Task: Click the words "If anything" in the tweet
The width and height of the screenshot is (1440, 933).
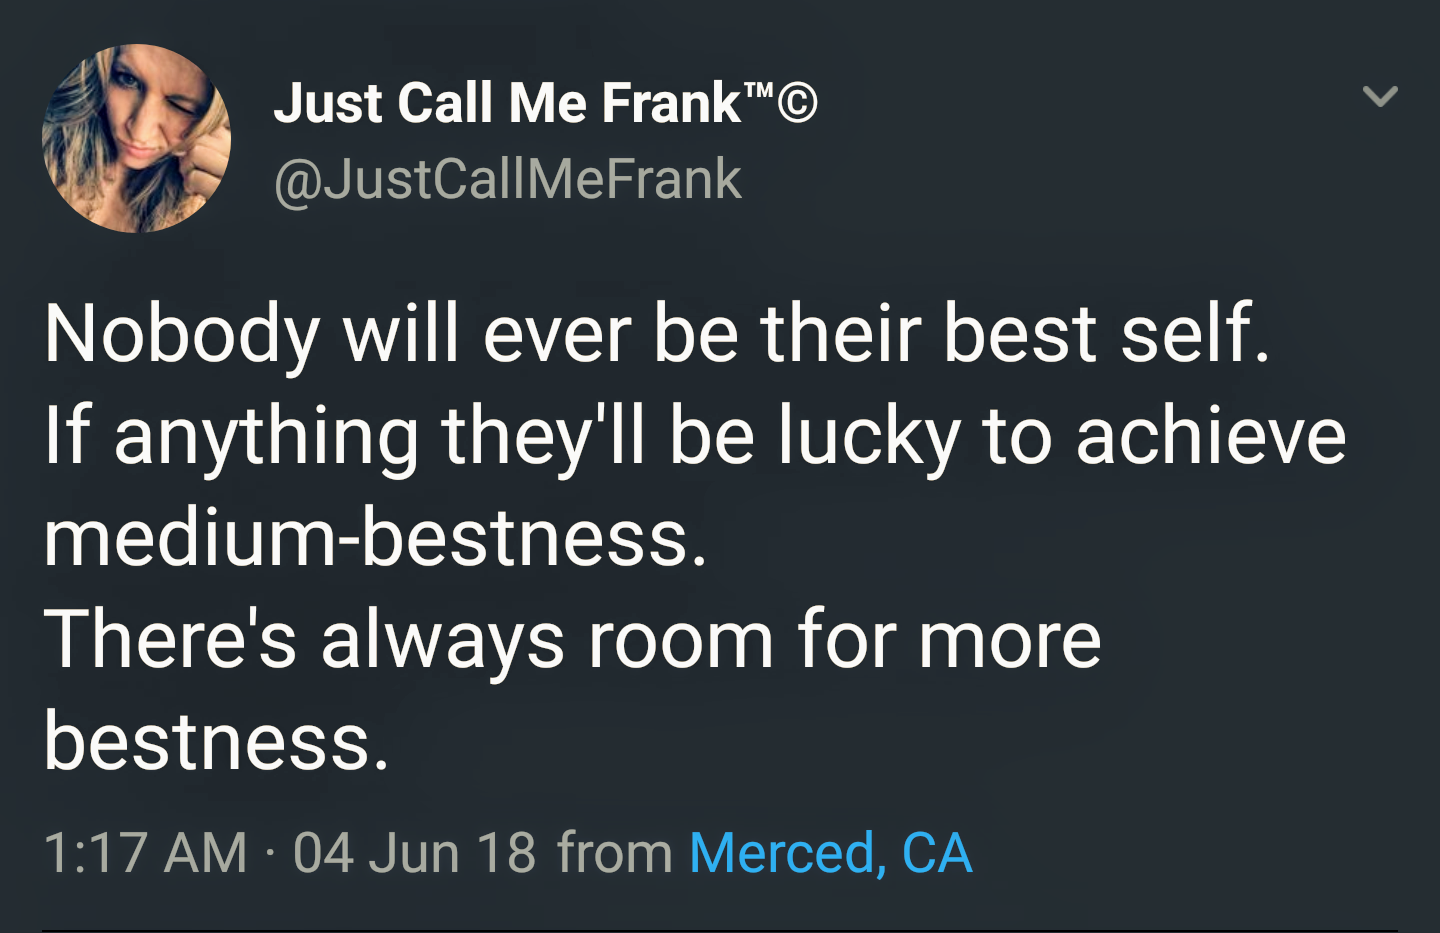Action: [x=231, y=437]
